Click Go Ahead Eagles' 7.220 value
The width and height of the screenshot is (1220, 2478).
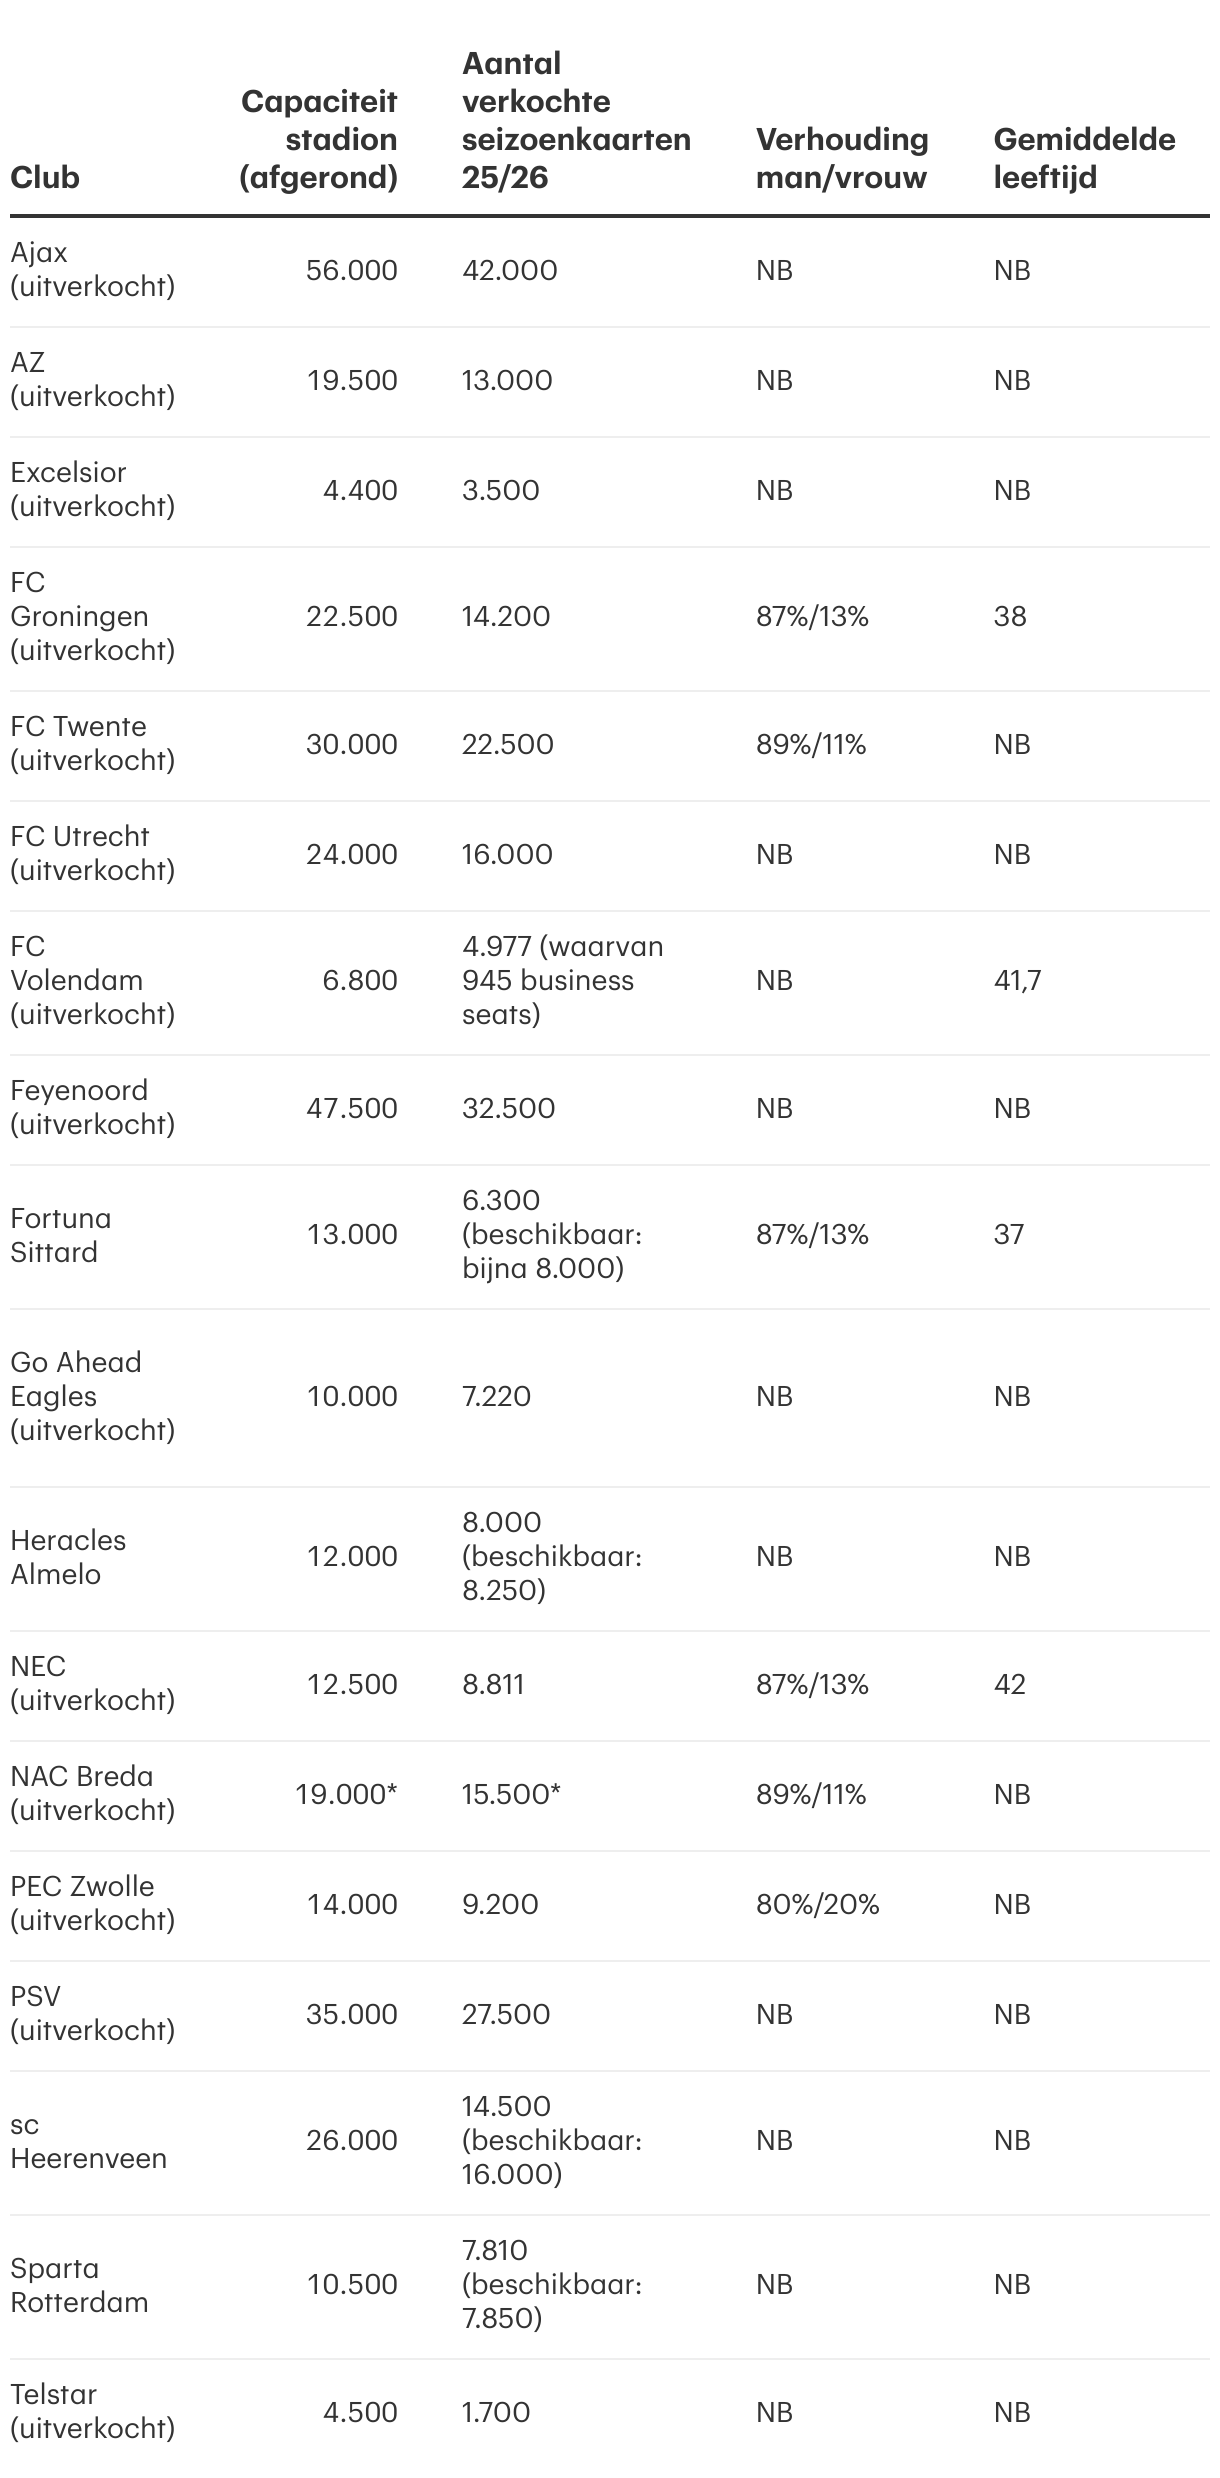coord(496,1396)
